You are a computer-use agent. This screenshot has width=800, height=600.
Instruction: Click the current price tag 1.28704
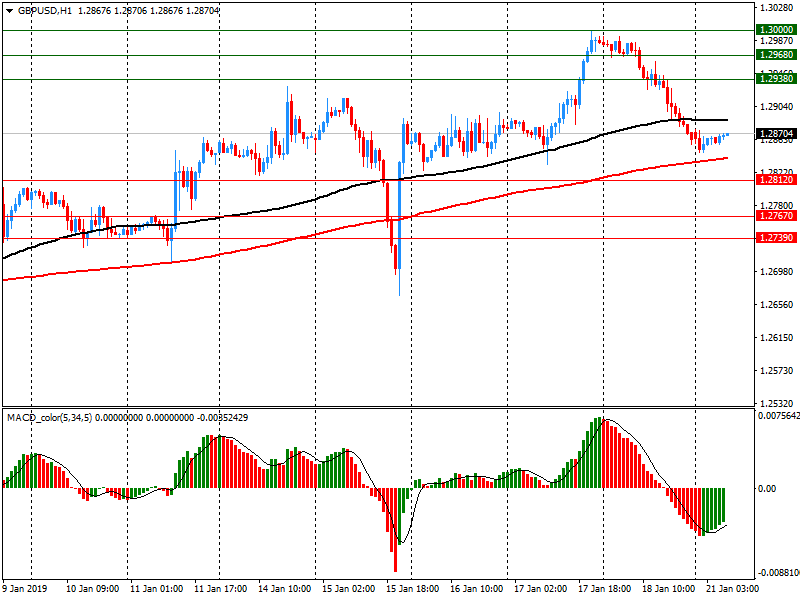776,133
